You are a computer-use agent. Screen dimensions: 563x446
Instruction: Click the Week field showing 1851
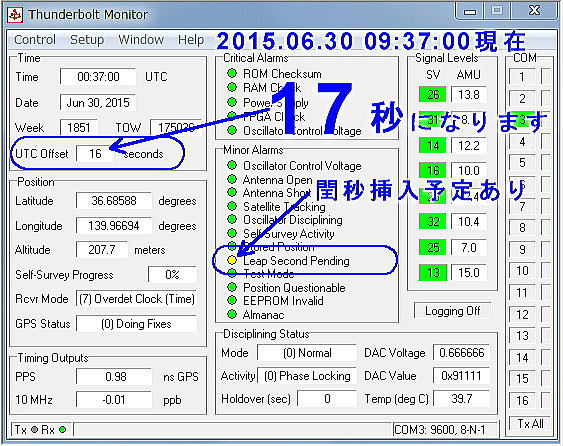pos(79,127)
